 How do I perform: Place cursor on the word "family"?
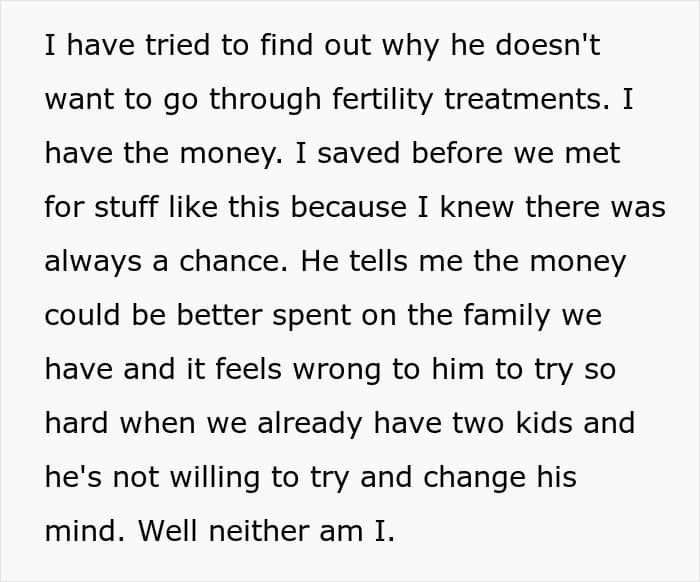506,316
